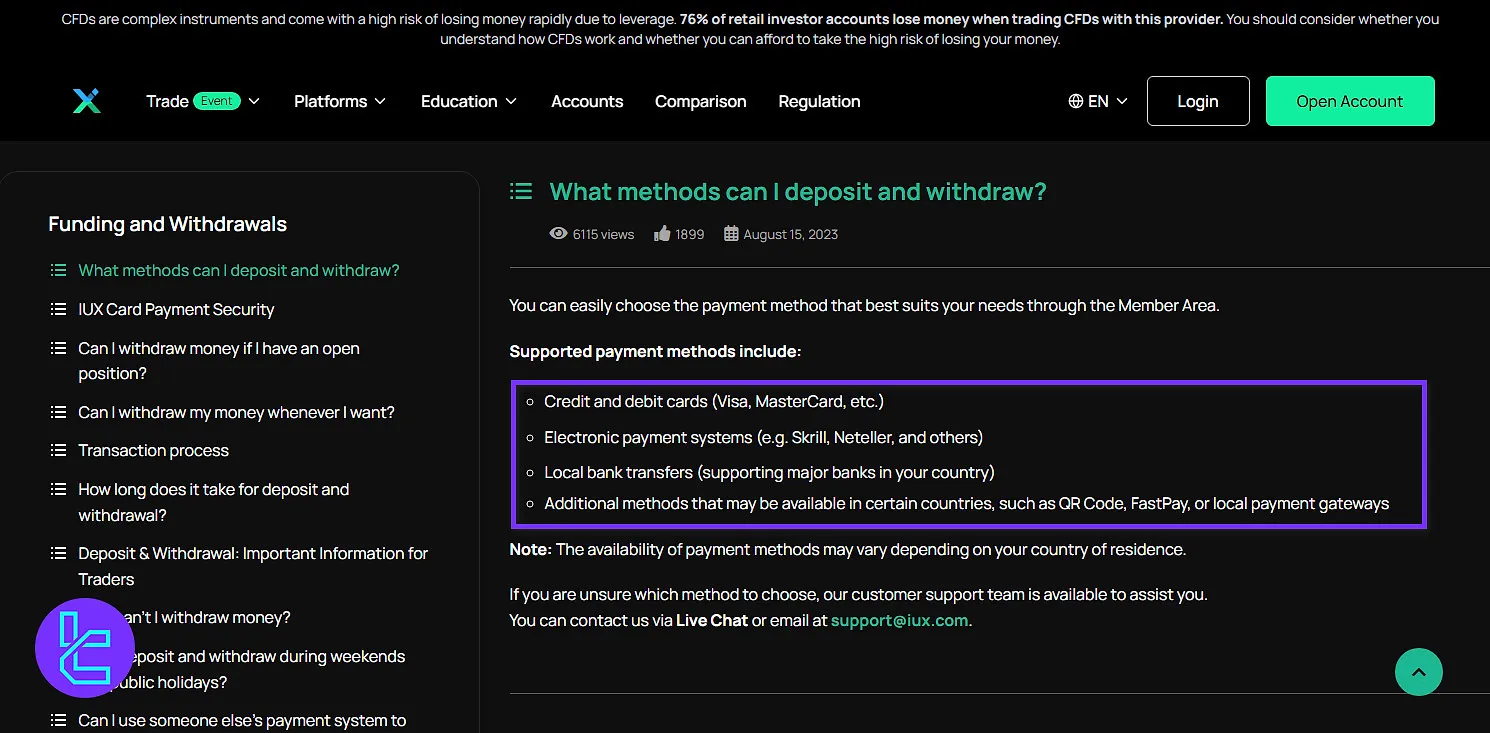This screenshot has height=733, width=1490.
Task: Click the eye views icon
Action: coord(558,234)
